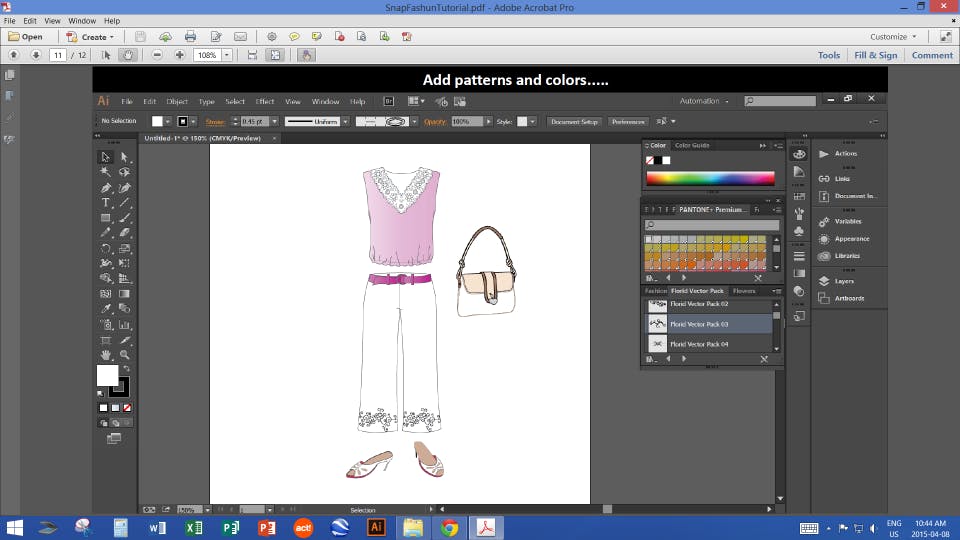
Task: Select Illustrator Paintbrush tool
Action: pyautogui.click(x=124, y=218)
